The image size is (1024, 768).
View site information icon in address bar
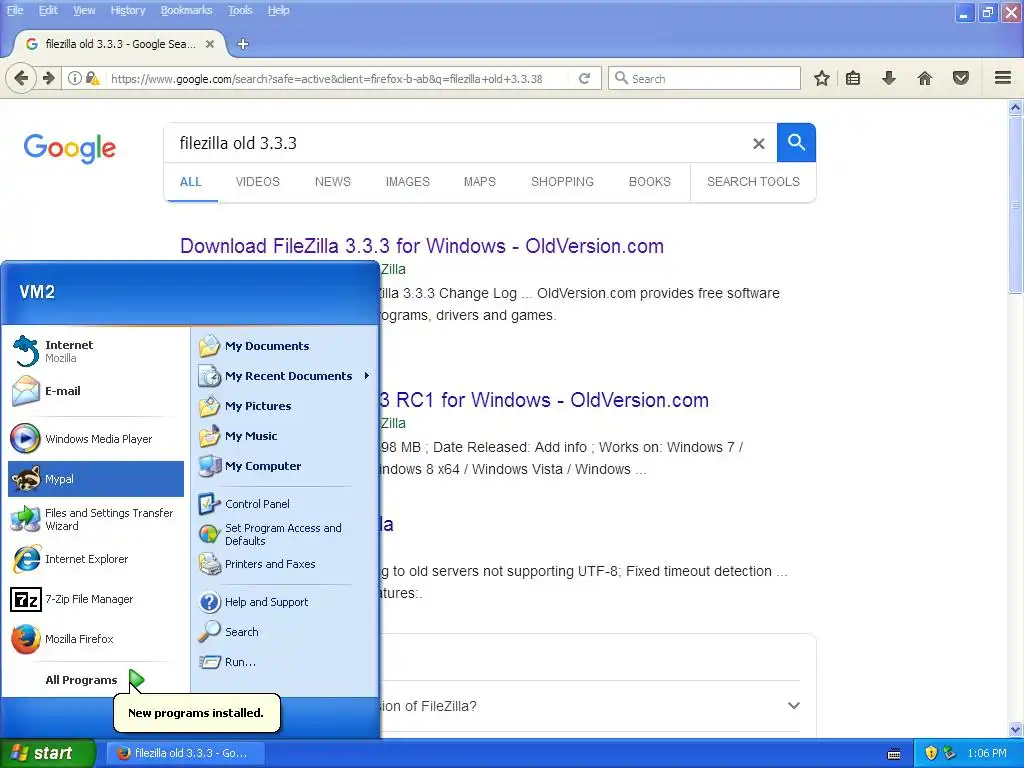(x=74, y=78)
